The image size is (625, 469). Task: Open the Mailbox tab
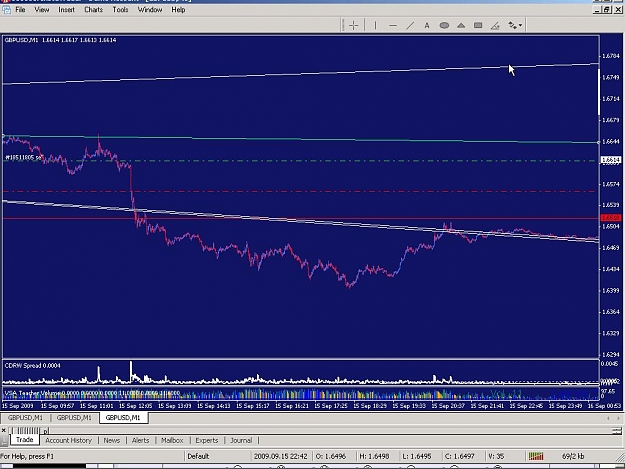(x=172, y=440)
